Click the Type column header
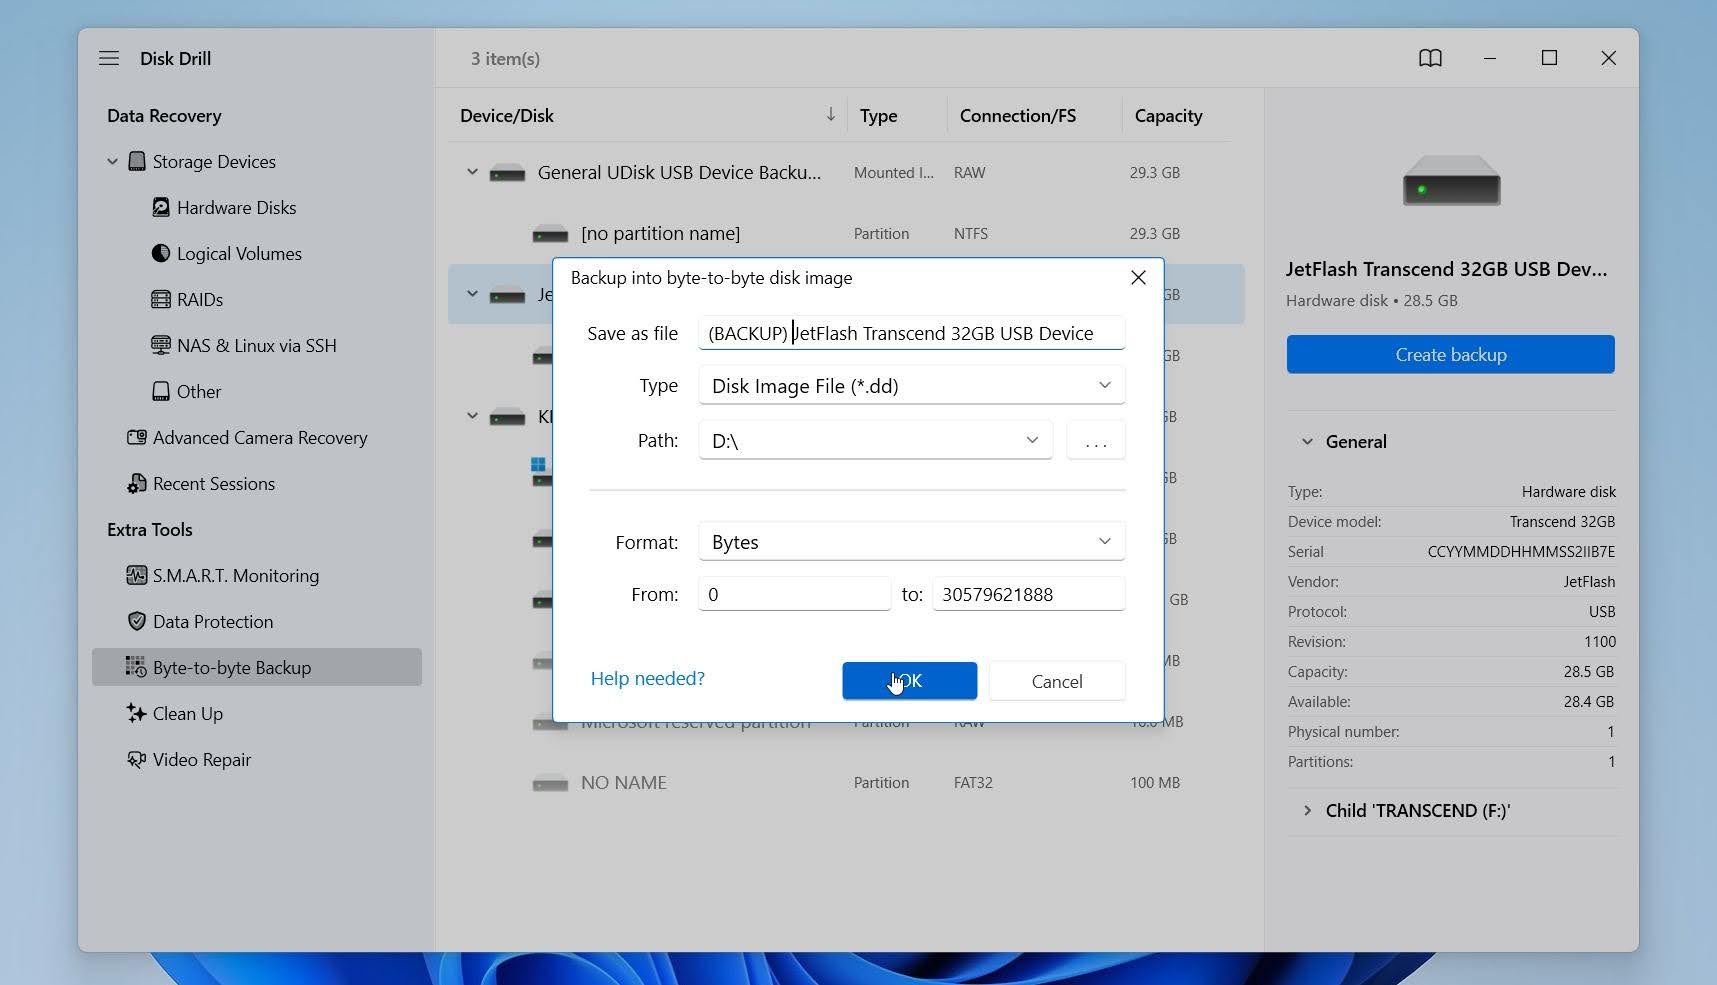The height and width of the screenshot is (985, 1717). coord(878,116)
